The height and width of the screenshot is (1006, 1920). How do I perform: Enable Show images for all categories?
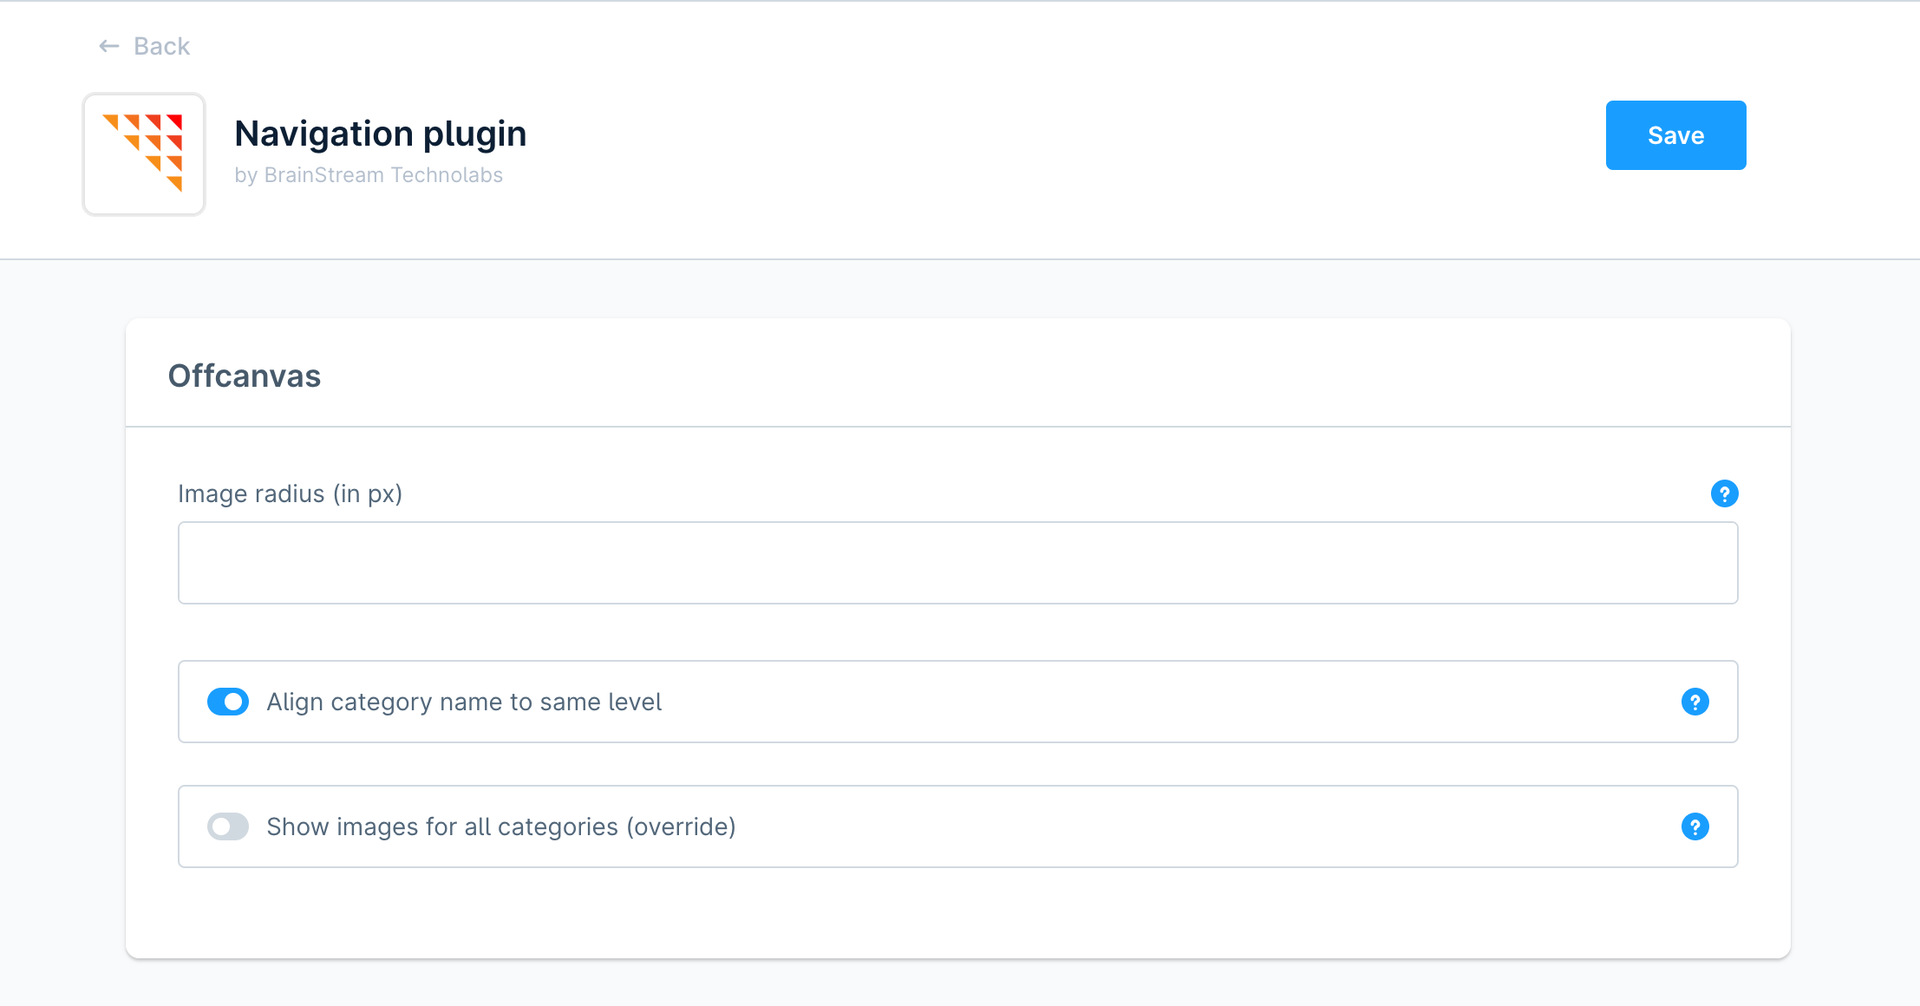[228, 827]
